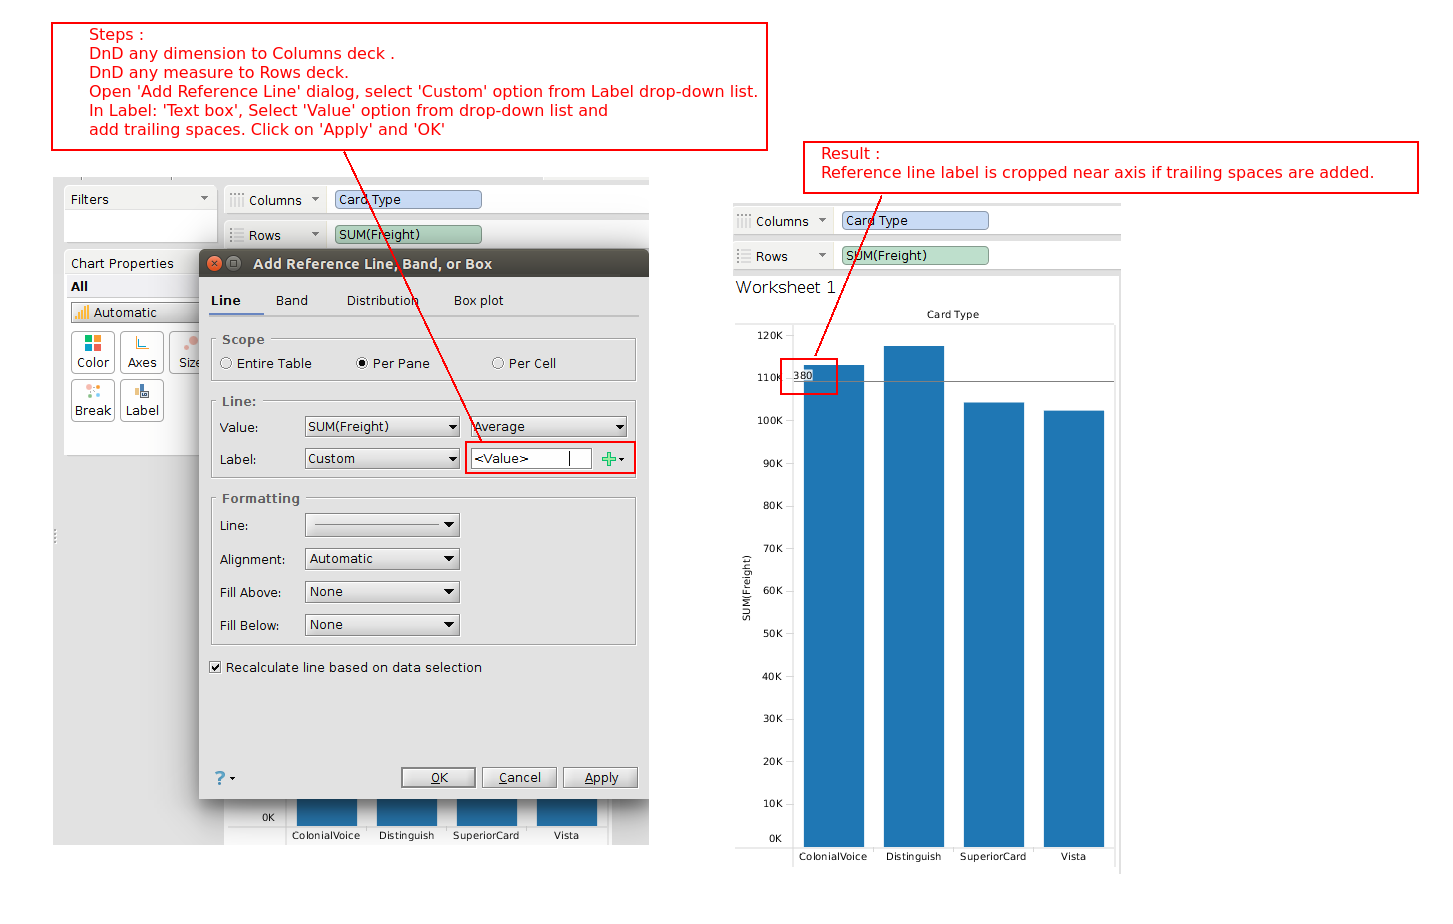Click the Rows shelf icon in left window
This screenshot has height=924, width=1453.
coord(237,235)
